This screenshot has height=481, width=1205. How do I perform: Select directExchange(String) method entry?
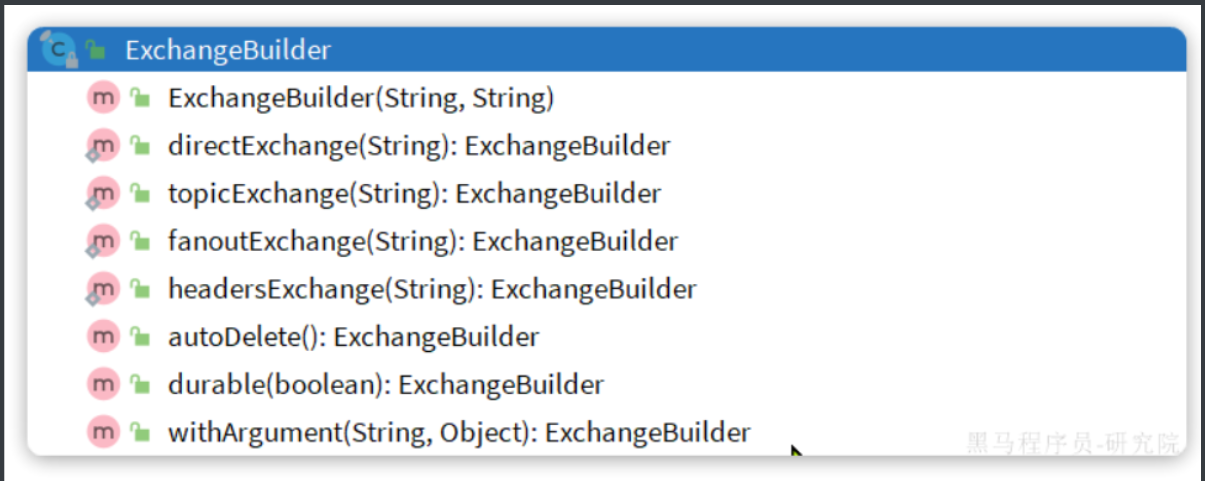tap(419, 146)
